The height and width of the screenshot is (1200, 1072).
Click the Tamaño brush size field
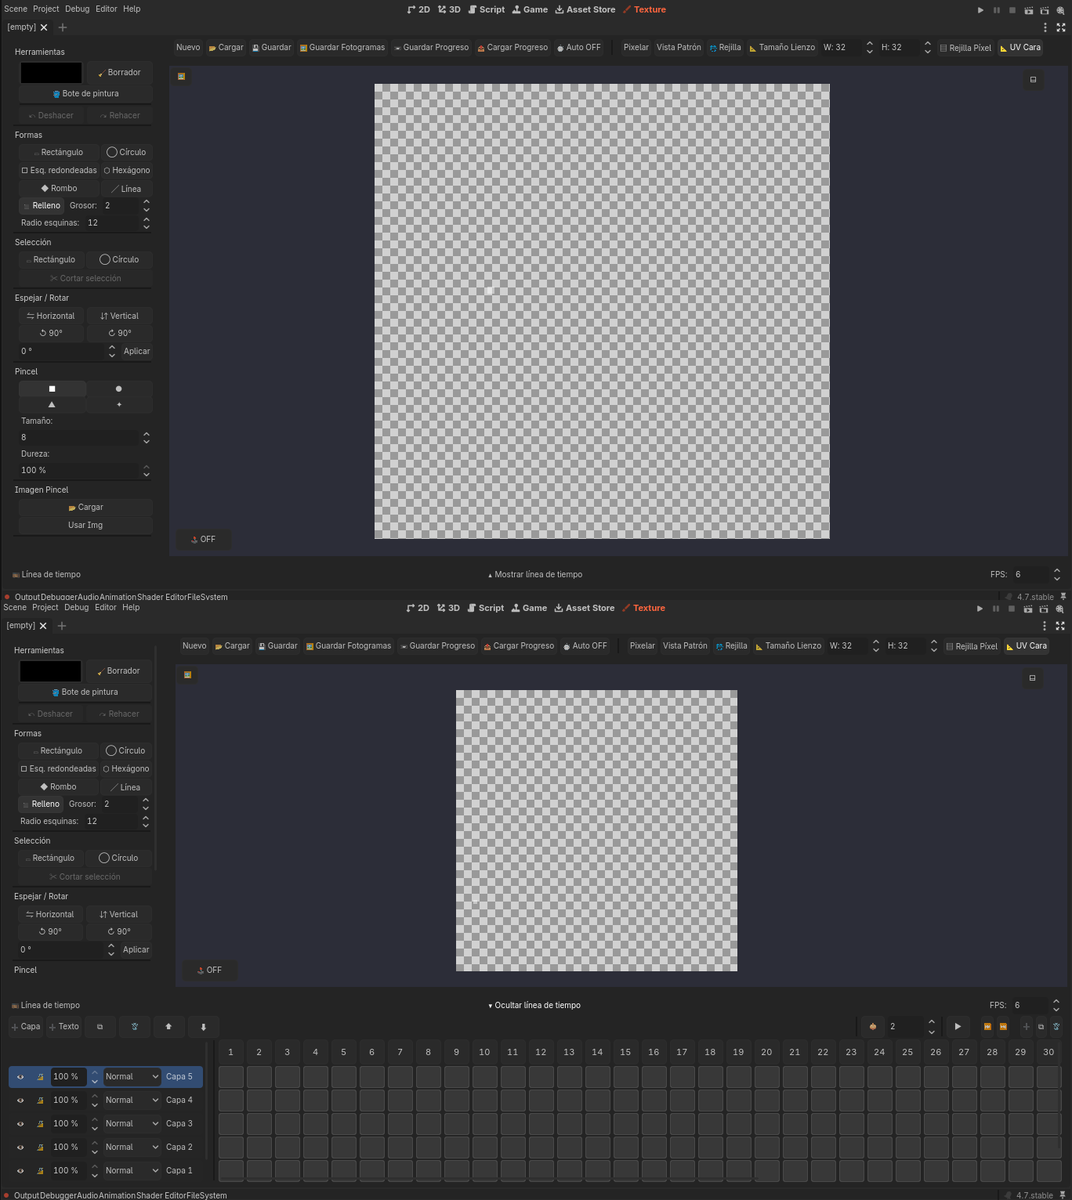78,438
